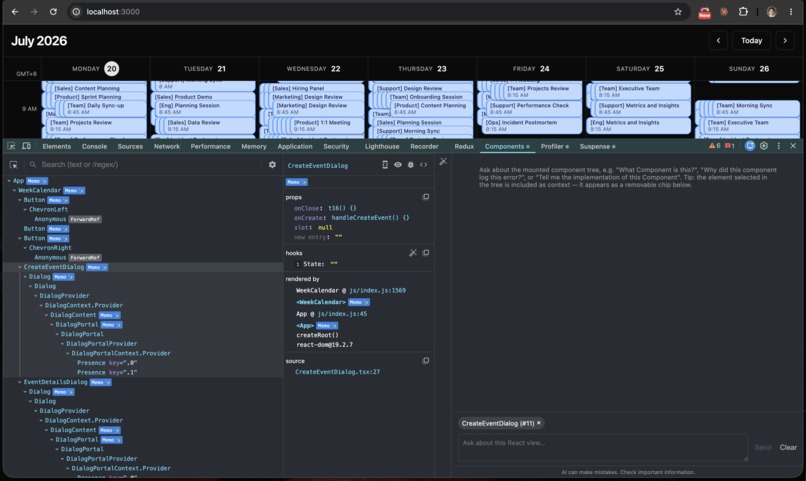Collapse the first DialogPortalProvider node
This screenshot has width=806, height=481.
point(63,344)
